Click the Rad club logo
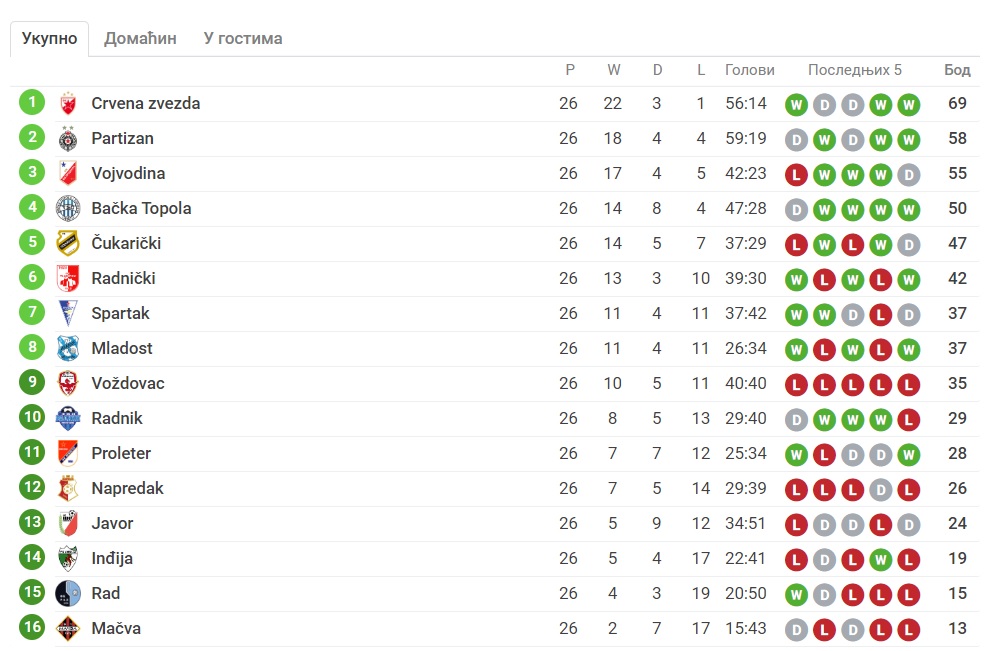992x651 pixels. [68, 593]
